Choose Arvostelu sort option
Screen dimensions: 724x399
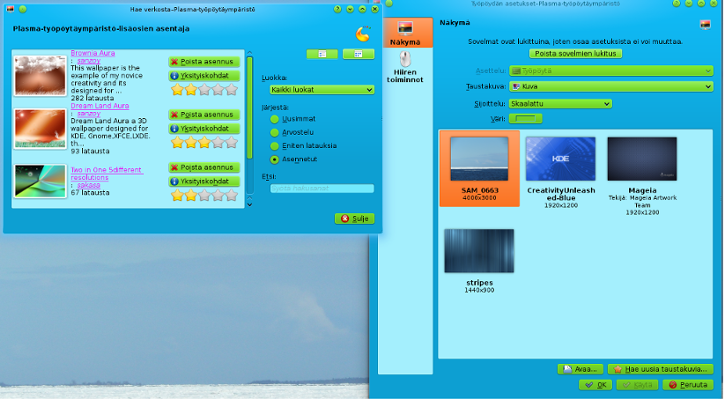(274, 133)
